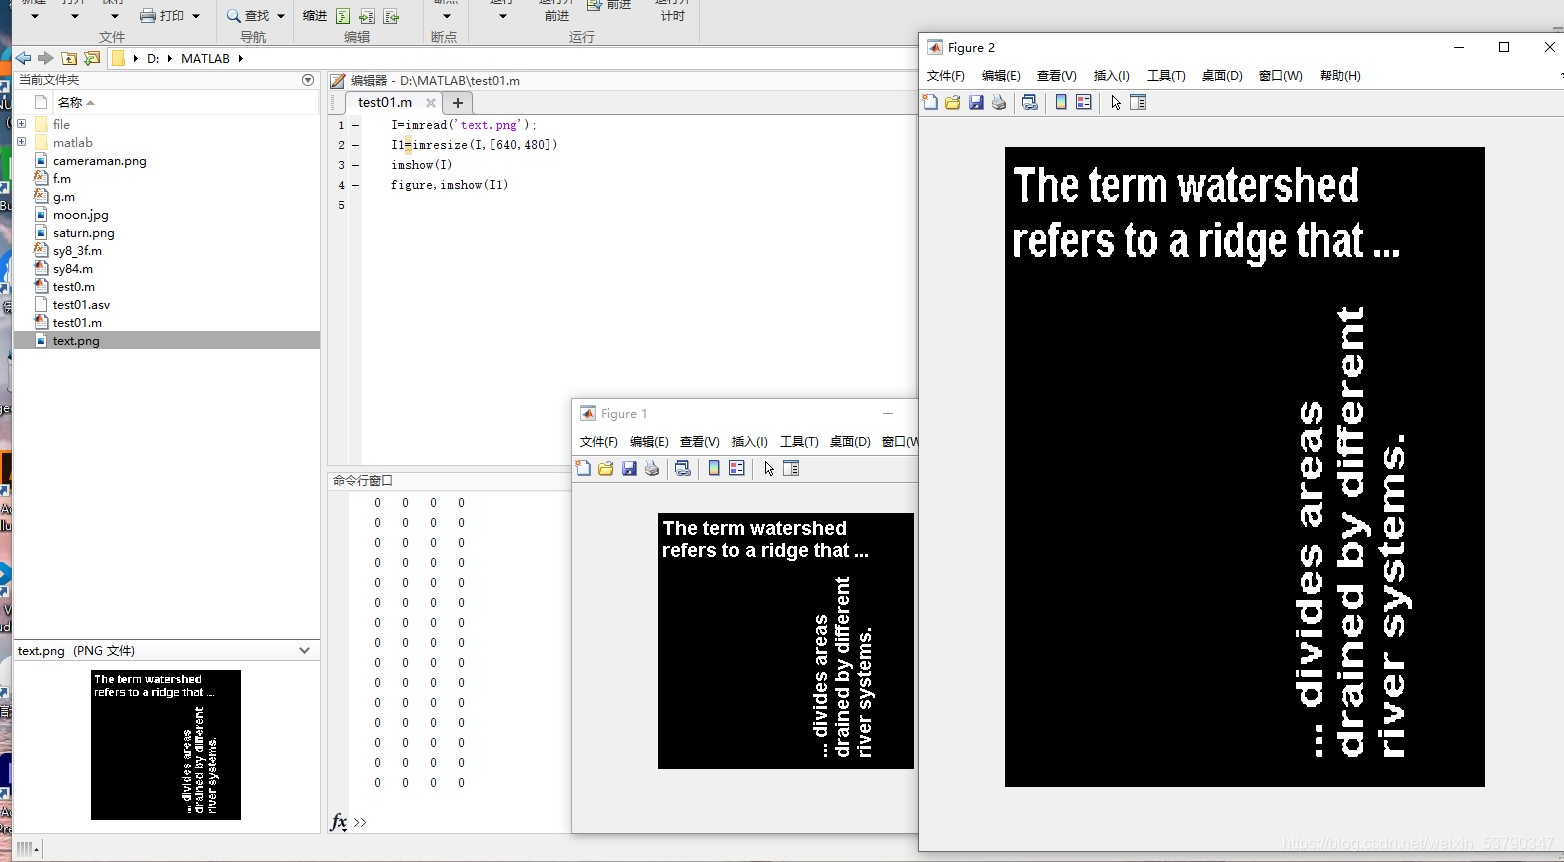Click the increase indent icon

(x=367, y=16)
